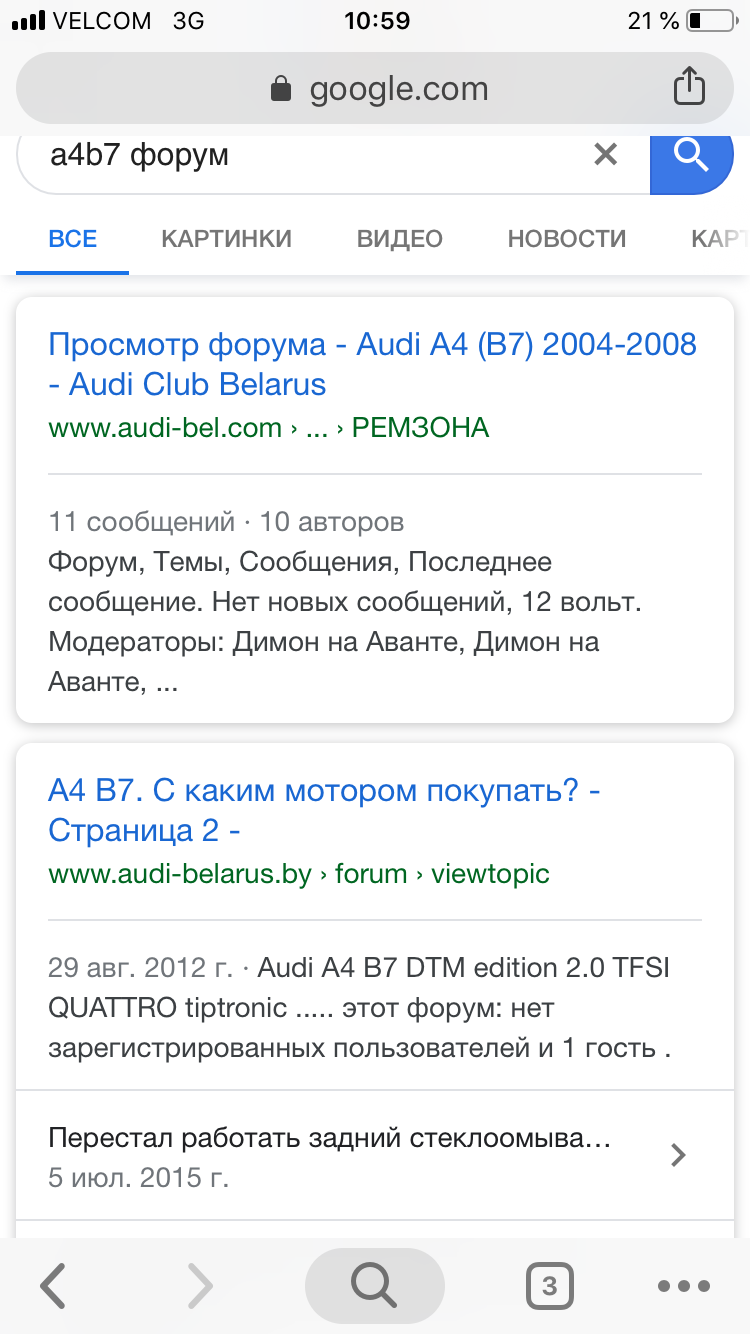The image size is (750, 1334).
Task: Open the bottom toolbar search icon
Action: (374, 1286)
